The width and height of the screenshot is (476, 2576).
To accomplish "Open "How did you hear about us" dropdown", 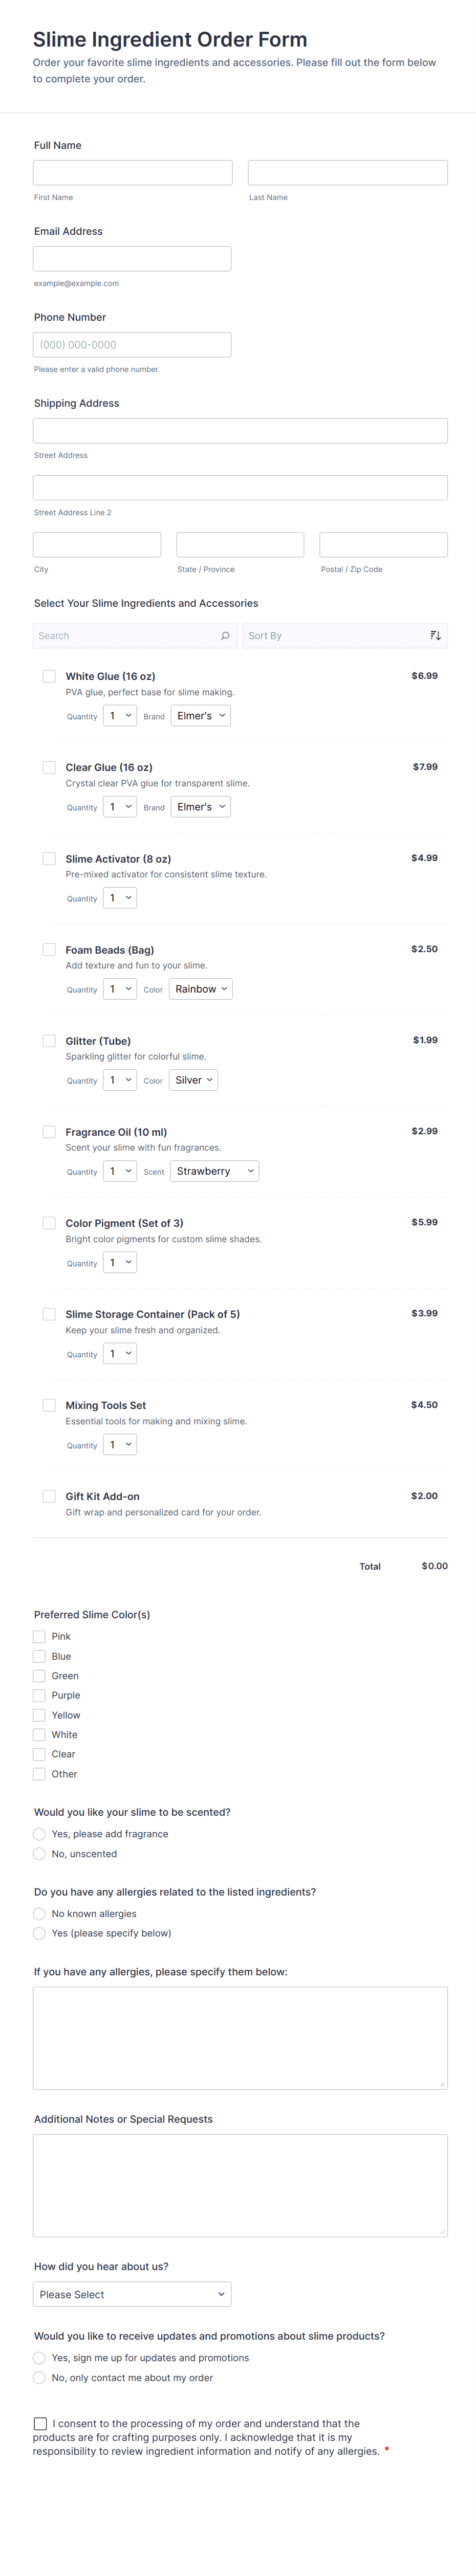I will click(x=132, y=2295).
